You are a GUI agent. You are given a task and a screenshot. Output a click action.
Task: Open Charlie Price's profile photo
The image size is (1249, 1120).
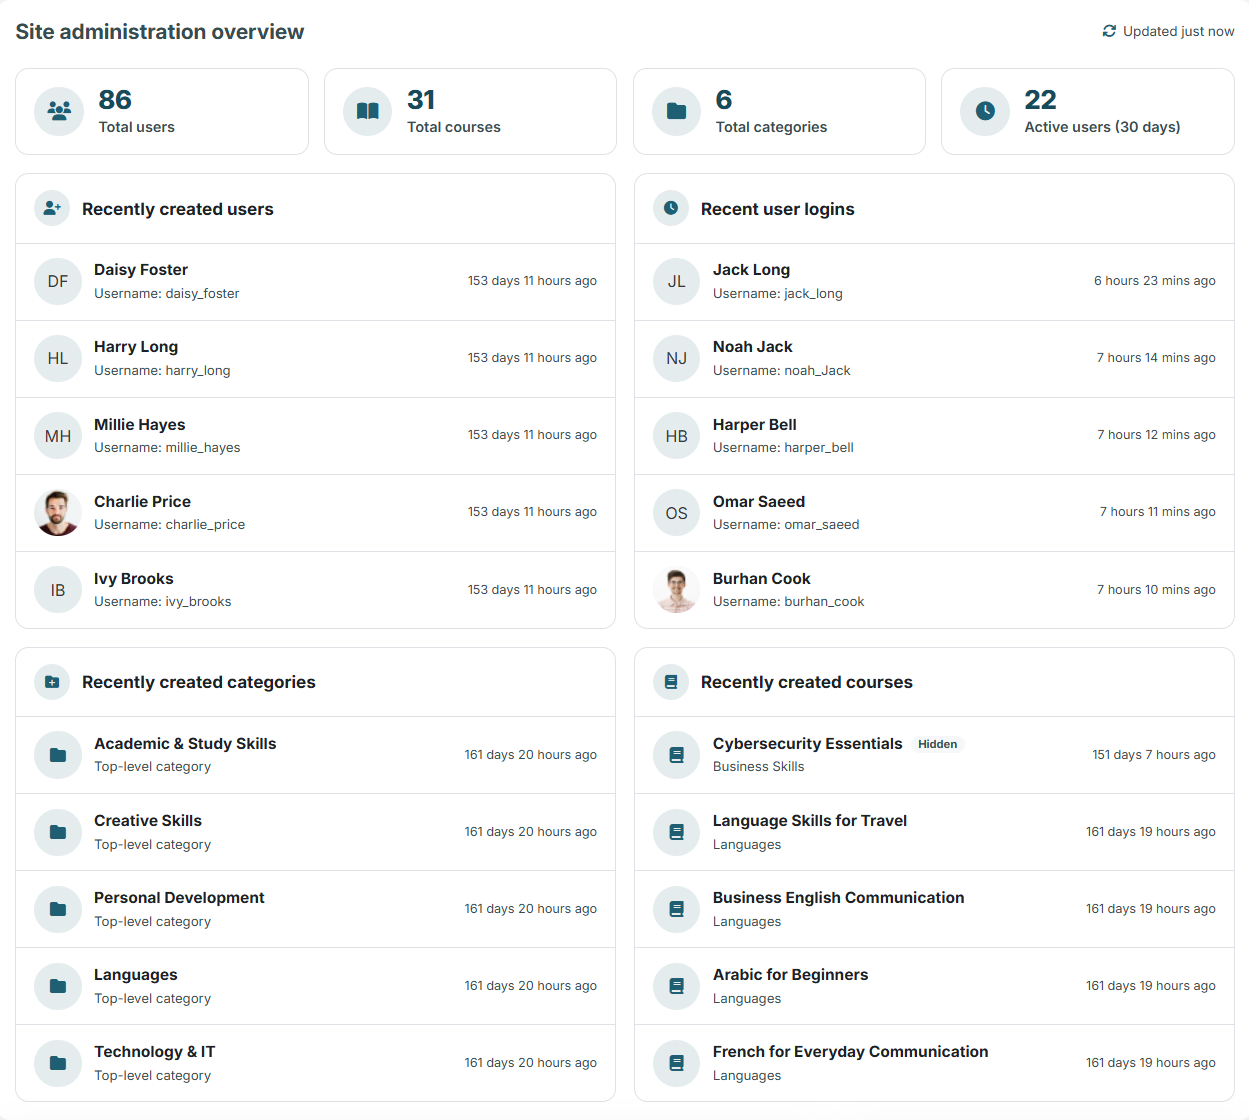(x=58, y=513)
